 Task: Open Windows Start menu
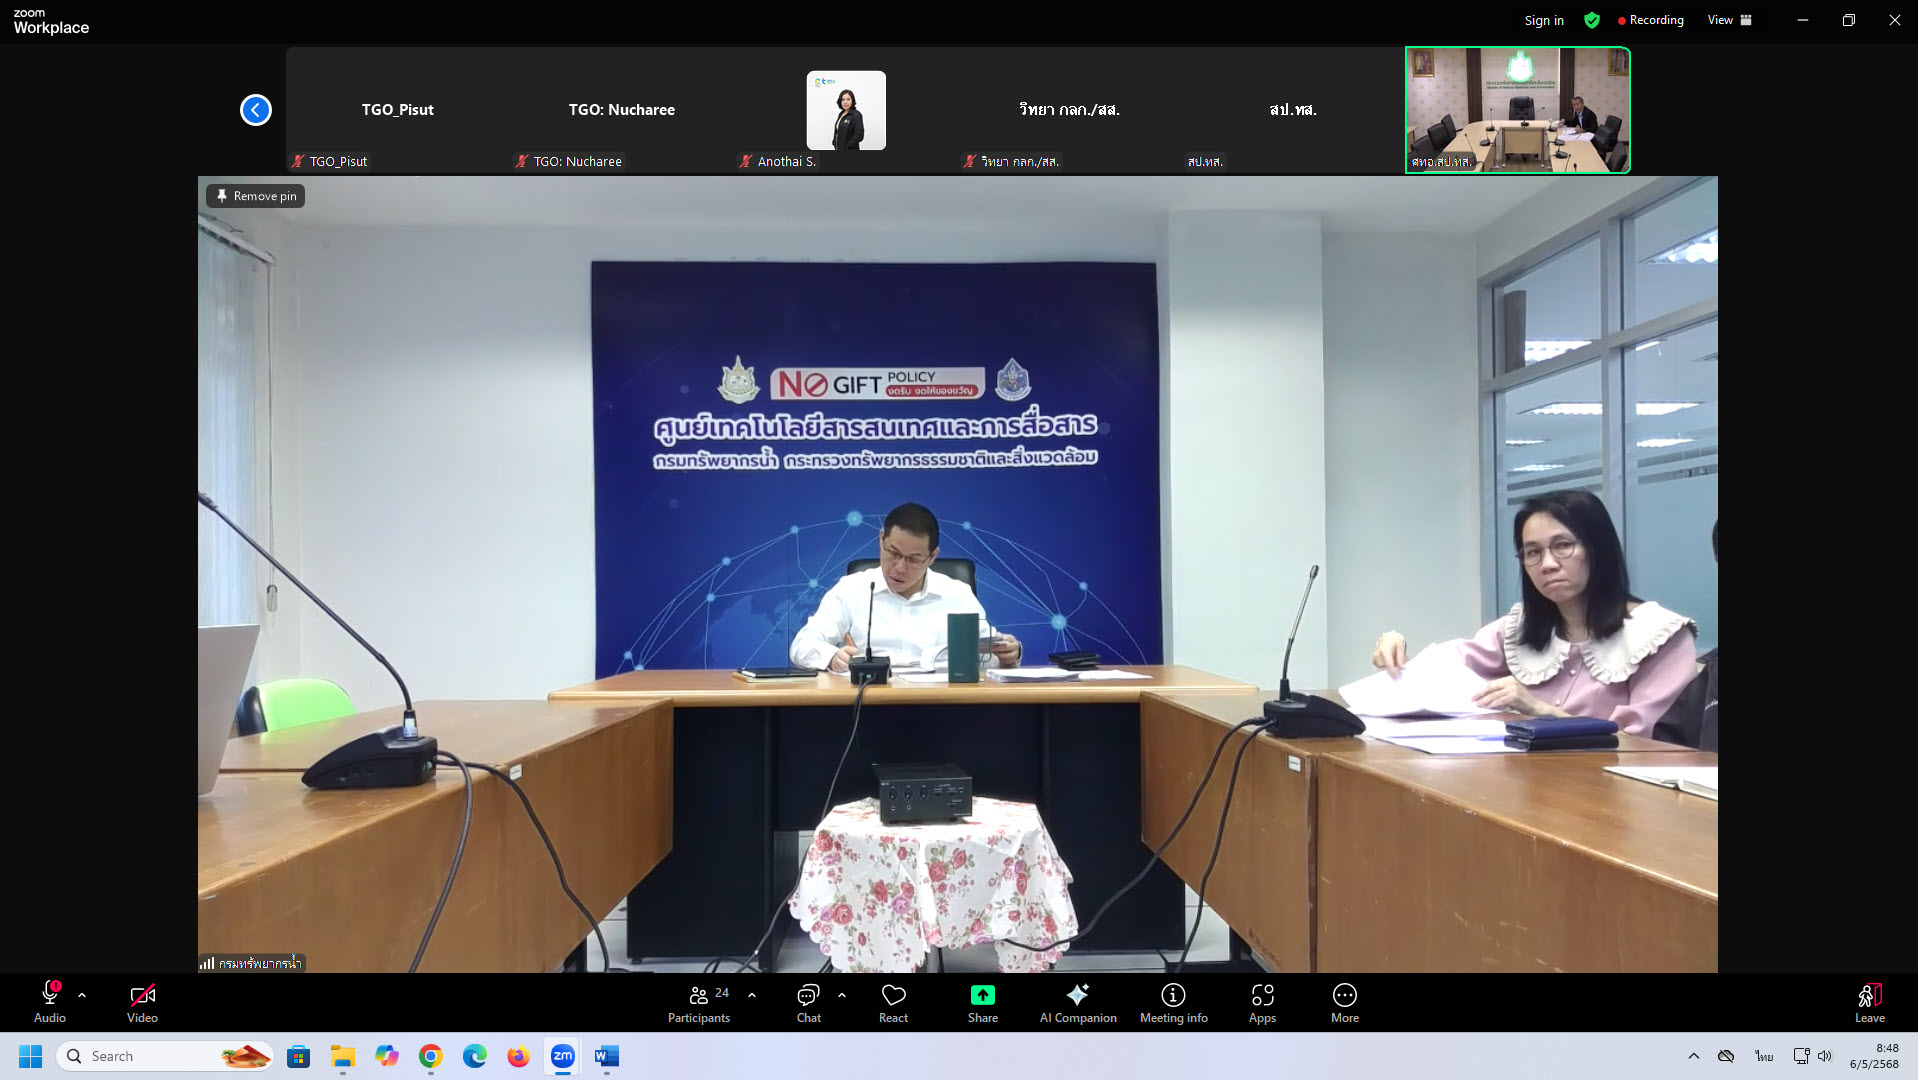(x=31, y=1056)
